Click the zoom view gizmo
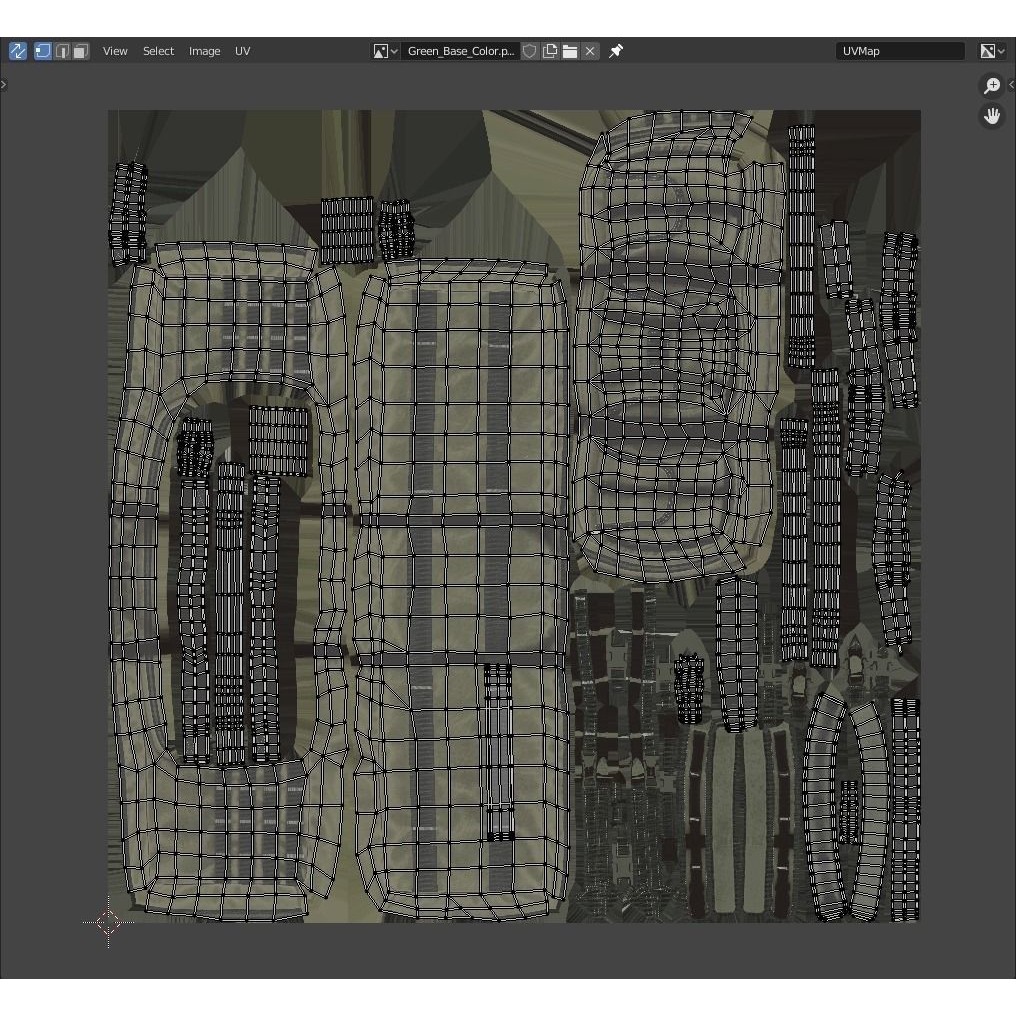The image size is (1016, 1016). 991,86
